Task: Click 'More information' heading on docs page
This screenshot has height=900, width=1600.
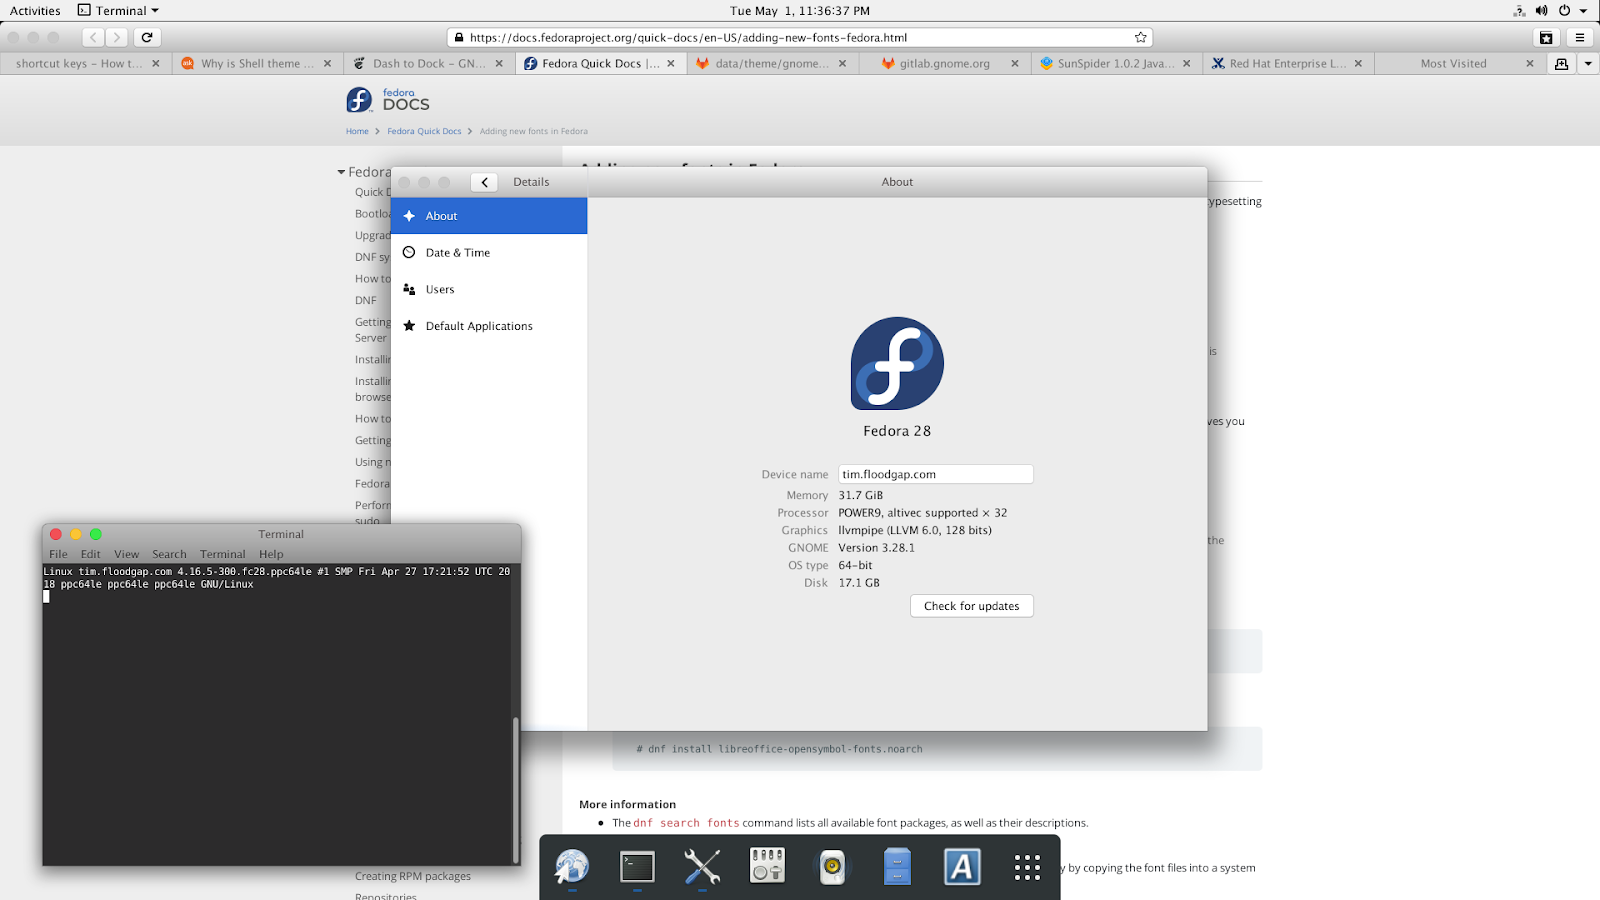Action: 627,804
